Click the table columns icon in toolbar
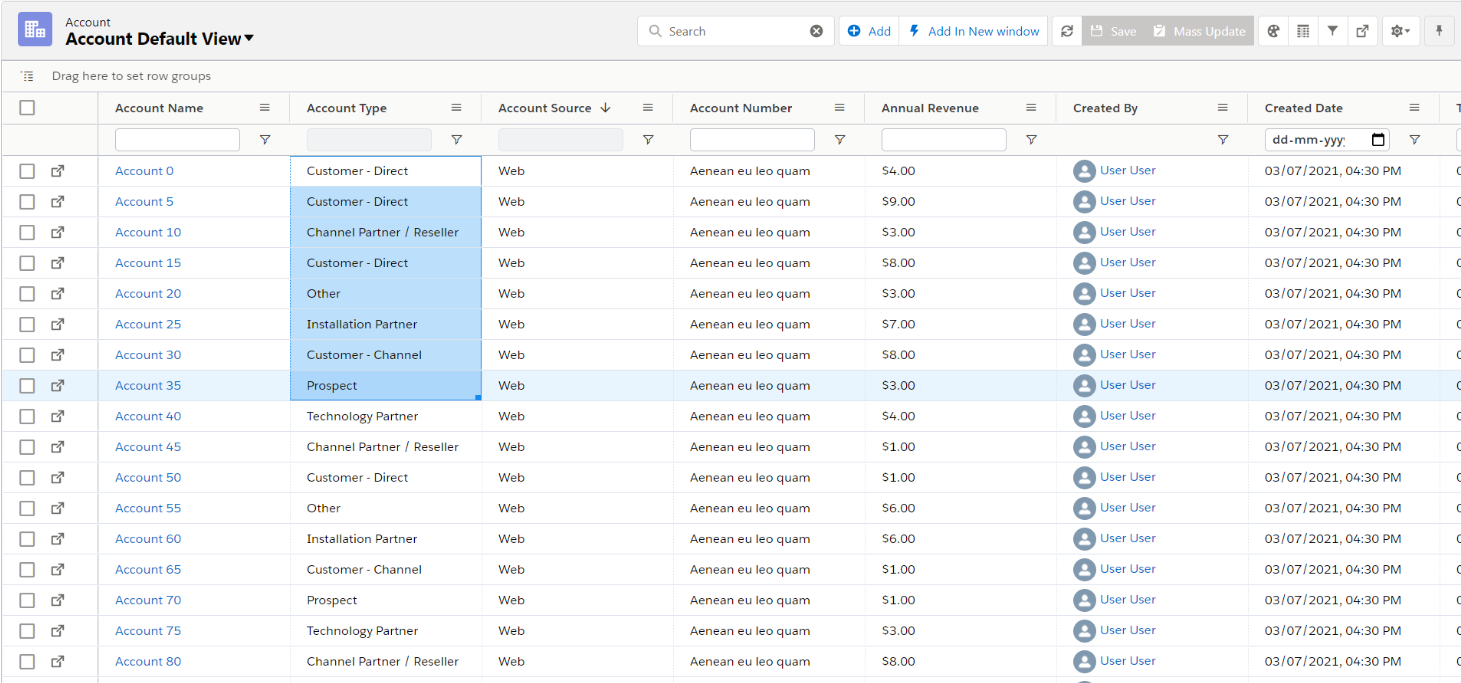 [x=1303, y=31]
